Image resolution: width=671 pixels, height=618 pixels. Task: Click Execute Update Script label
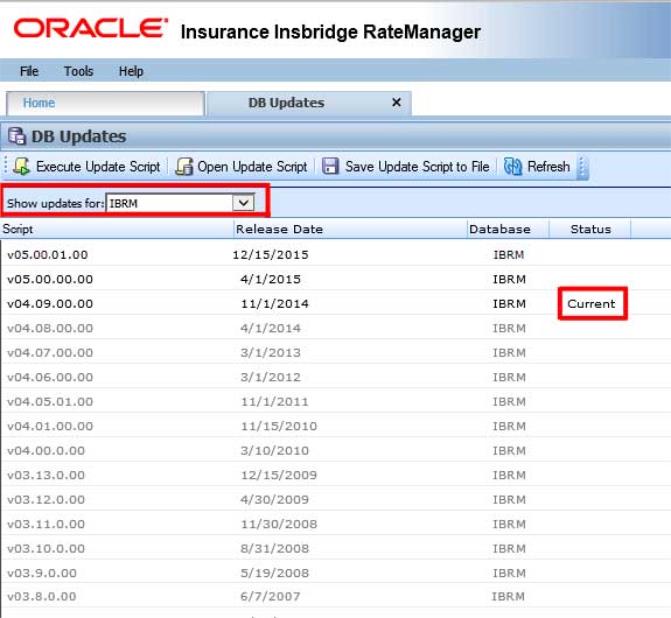[98, 166]
